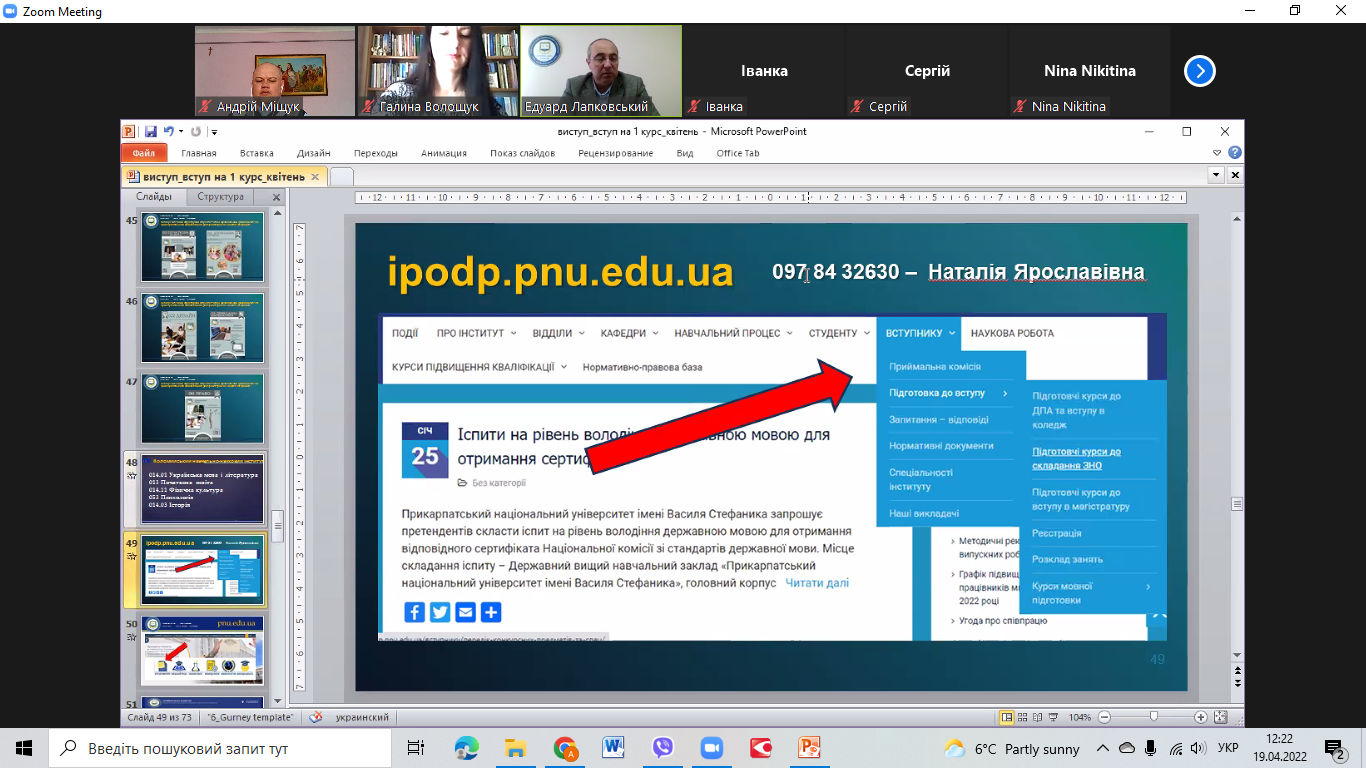Click fit slide to window icon
The image size is (1366, 768).
point(1220,717)
